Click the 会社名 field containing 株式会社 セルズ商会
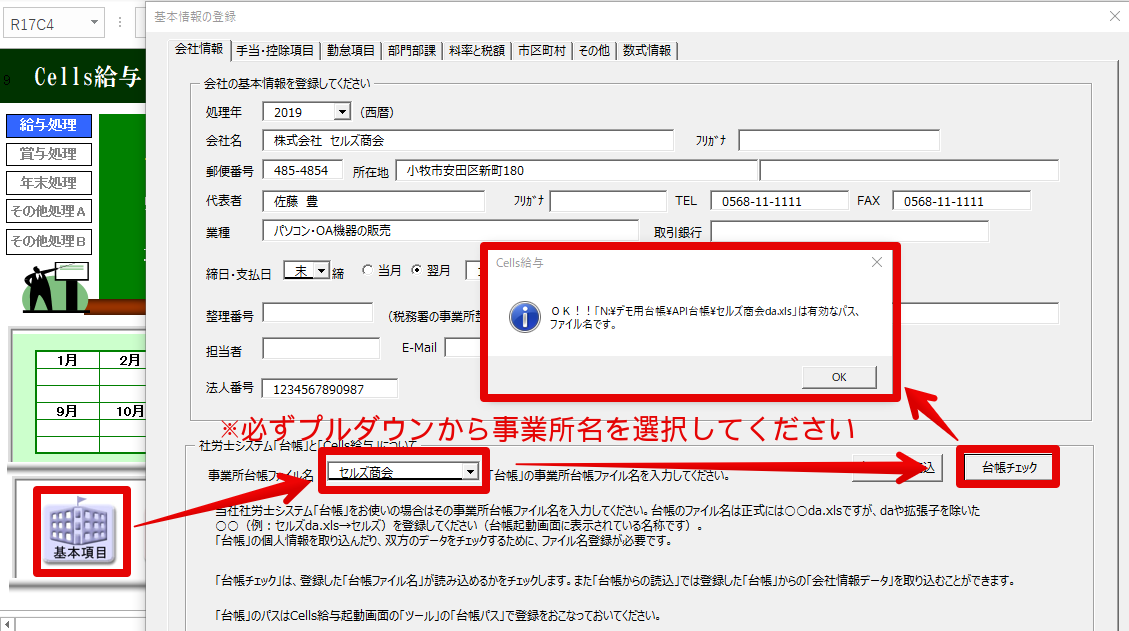Viewport: 1129px width, 631px height. click(468, 140)
